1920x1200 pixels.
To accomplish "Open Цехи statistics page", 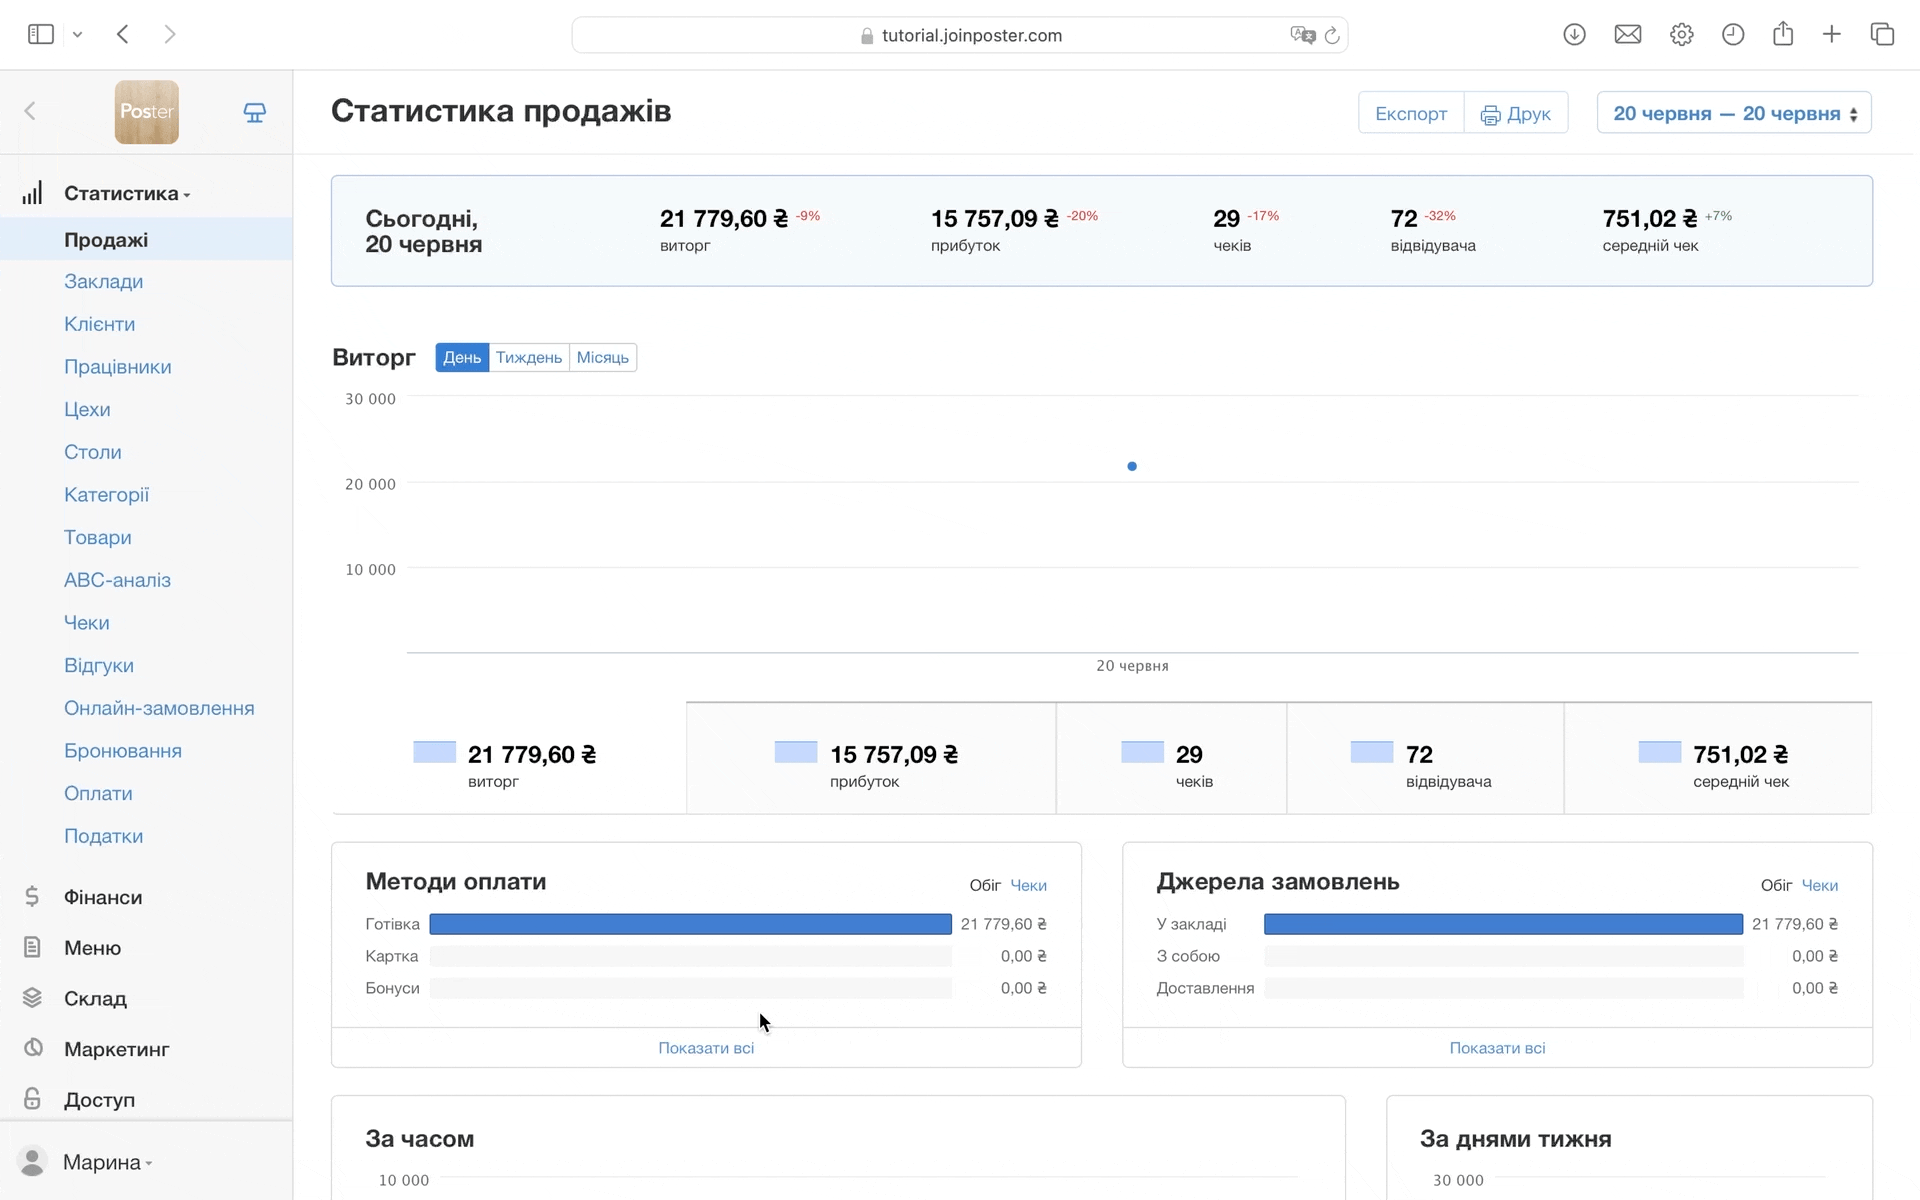I will [88, 409].
